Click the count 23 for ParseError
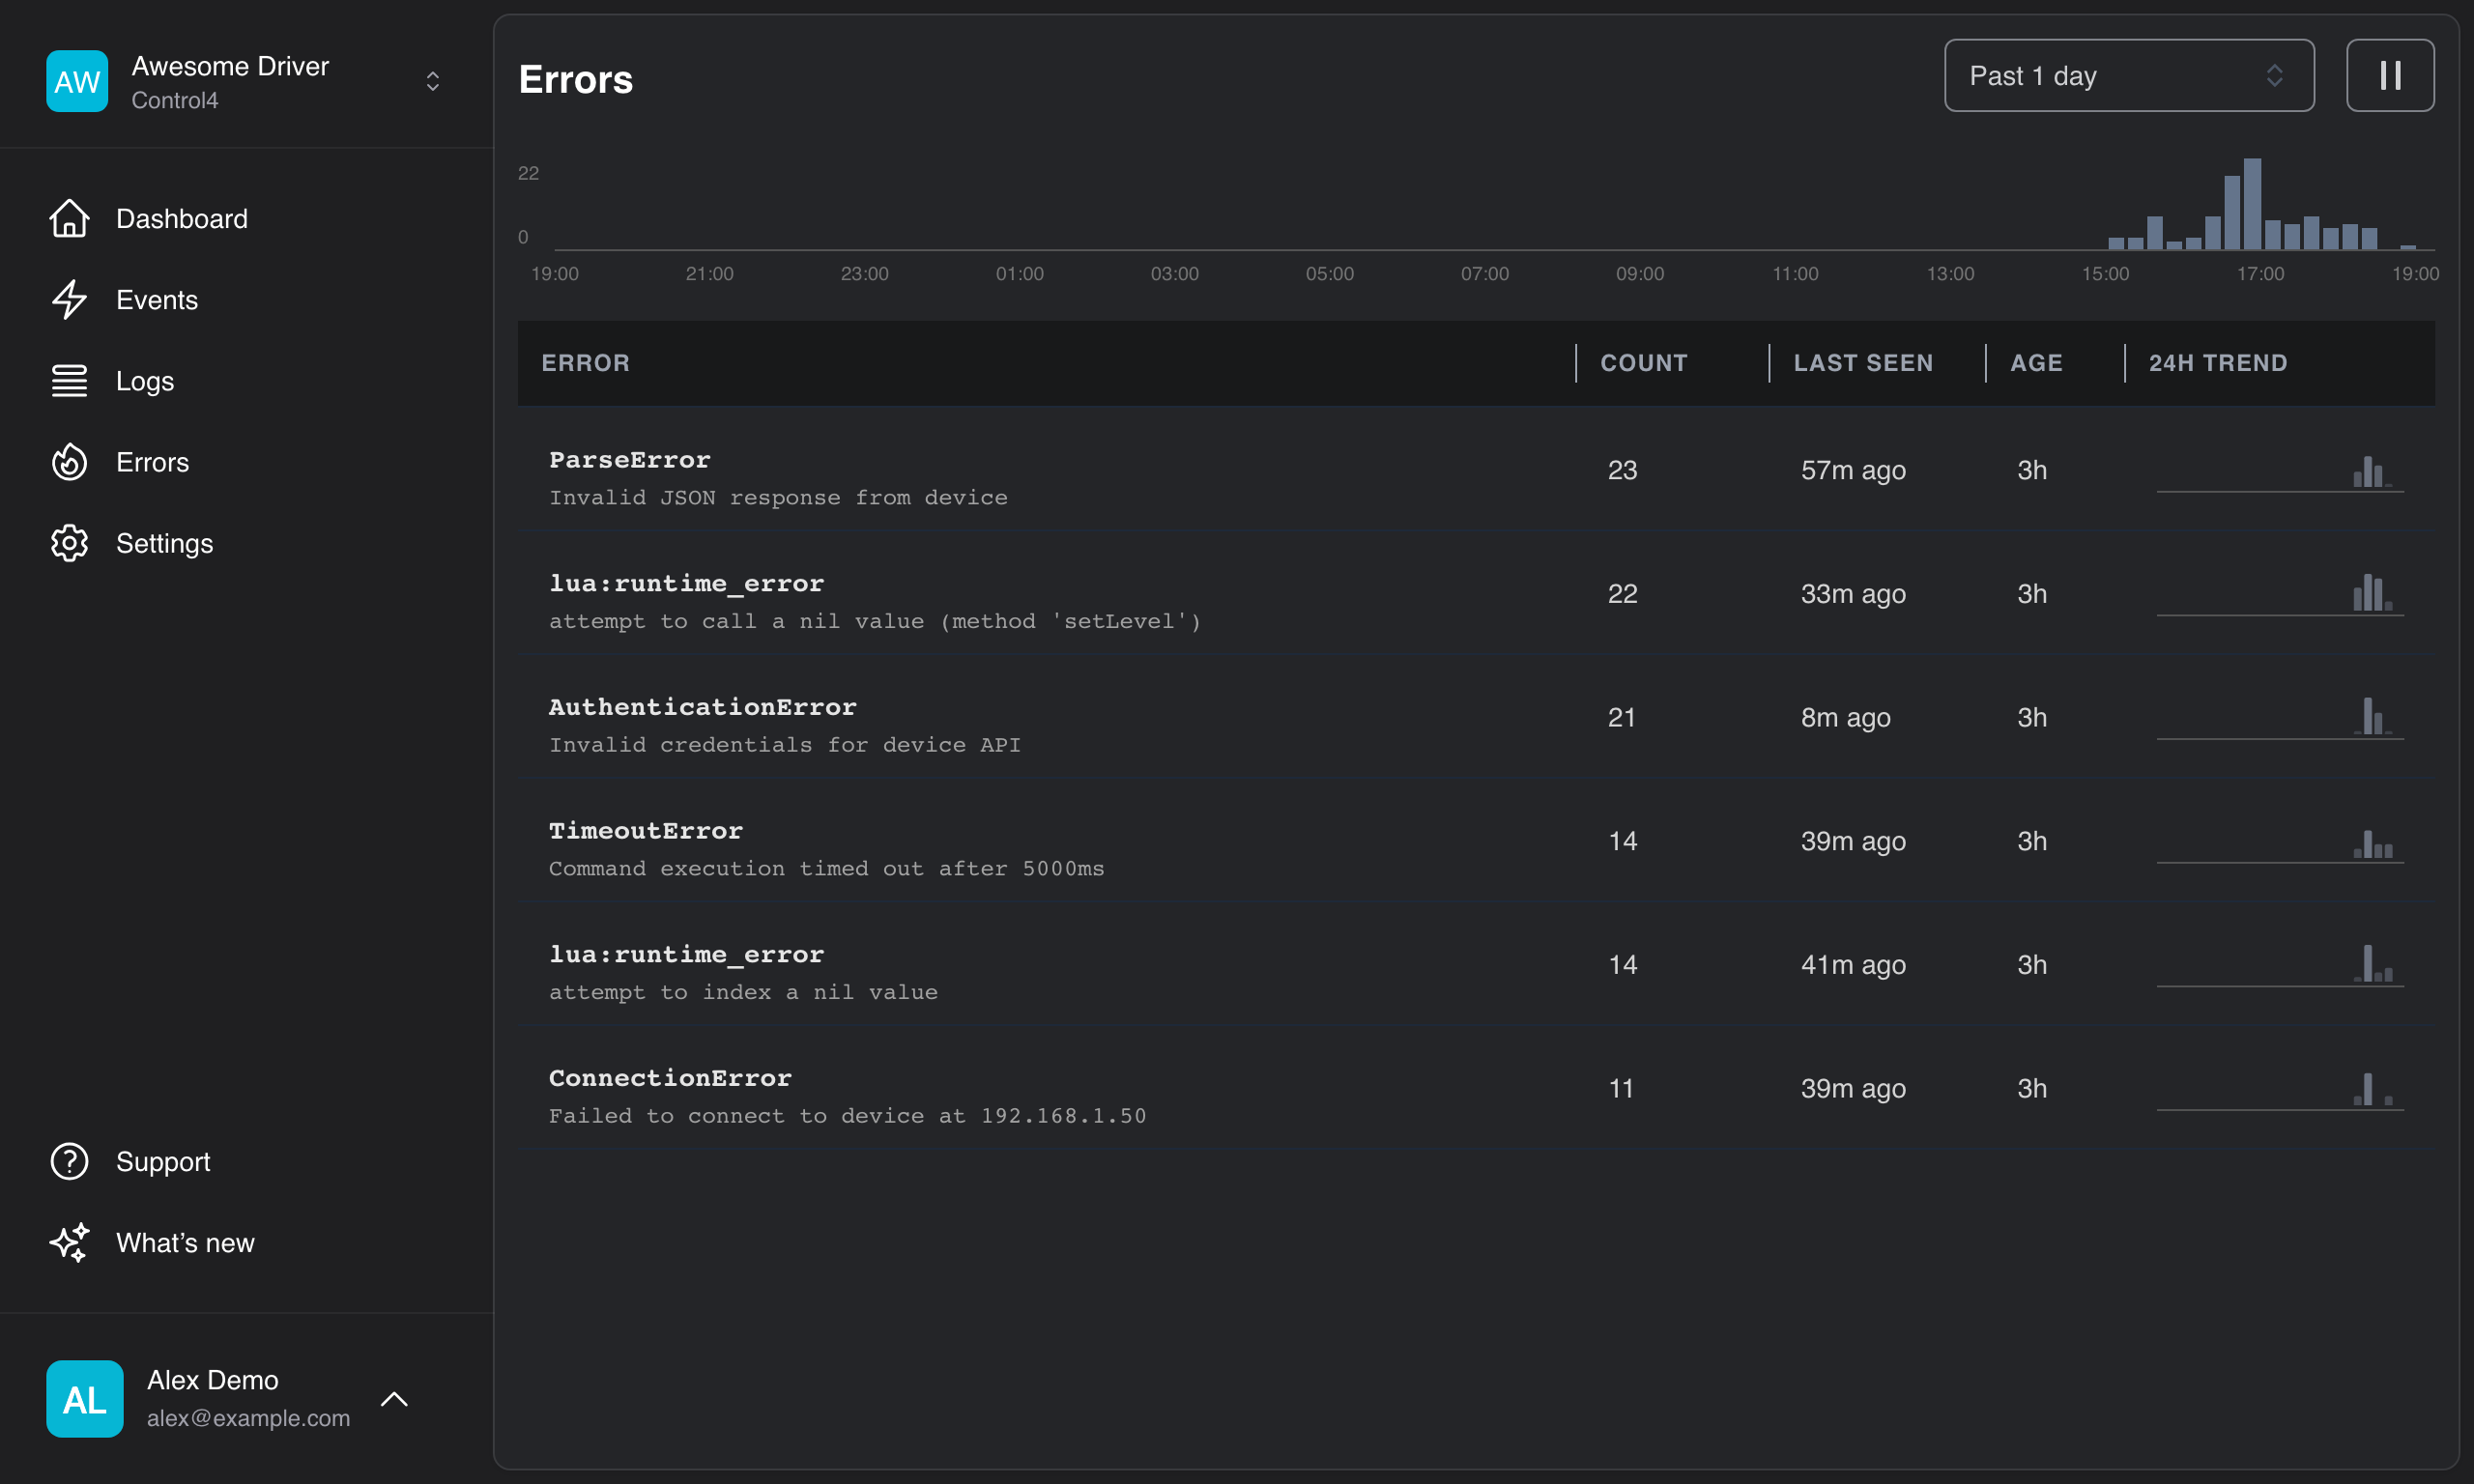 click(x=1622, y=470)
